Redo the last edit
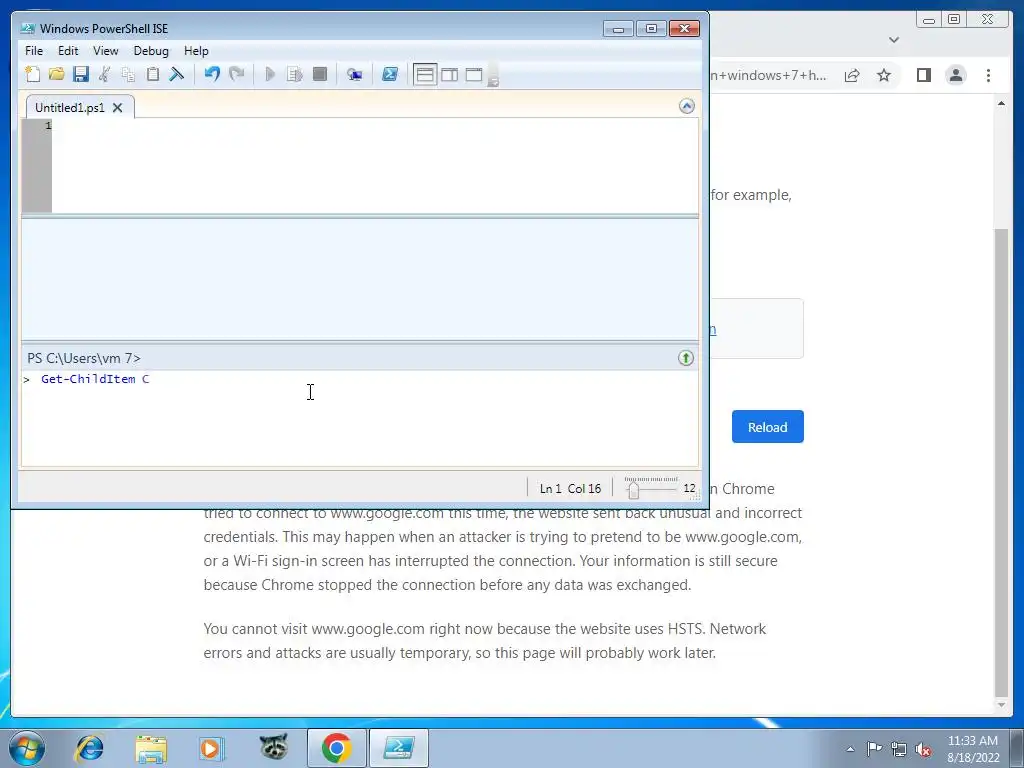The width and height of the screenshot is (1024, 768). point(236,74)
